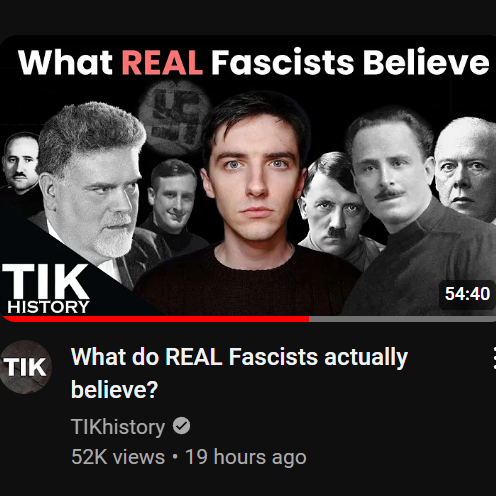496x496 pixels.
Task: Click the red watched portion of progress bar
Action: (155, 319)
